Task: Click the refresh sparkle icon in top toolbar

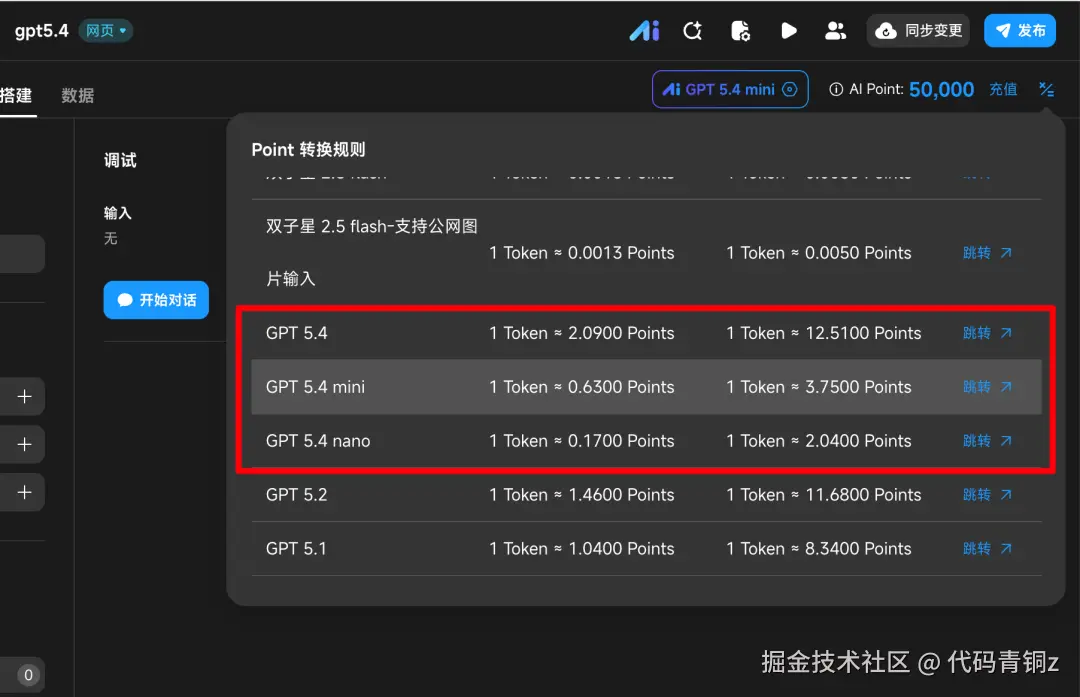Action: (692, 30)
